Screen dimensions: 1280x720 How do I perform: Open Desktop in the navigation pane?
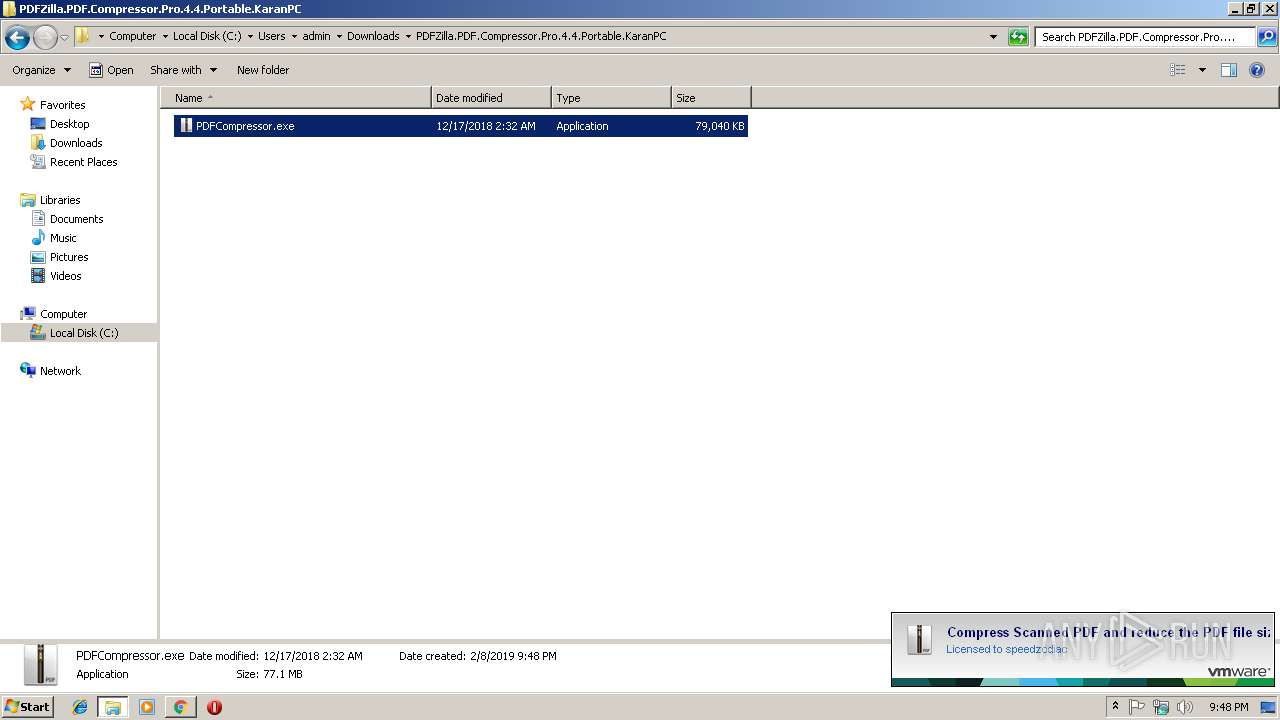[x=69, y=124]
